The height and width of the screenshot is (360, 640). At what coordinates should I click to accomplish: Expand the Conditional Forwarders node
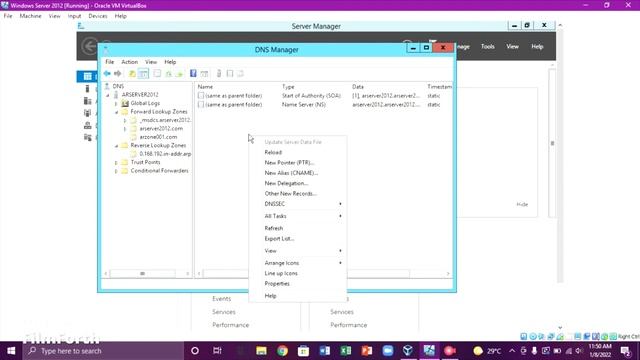(116, 171)
